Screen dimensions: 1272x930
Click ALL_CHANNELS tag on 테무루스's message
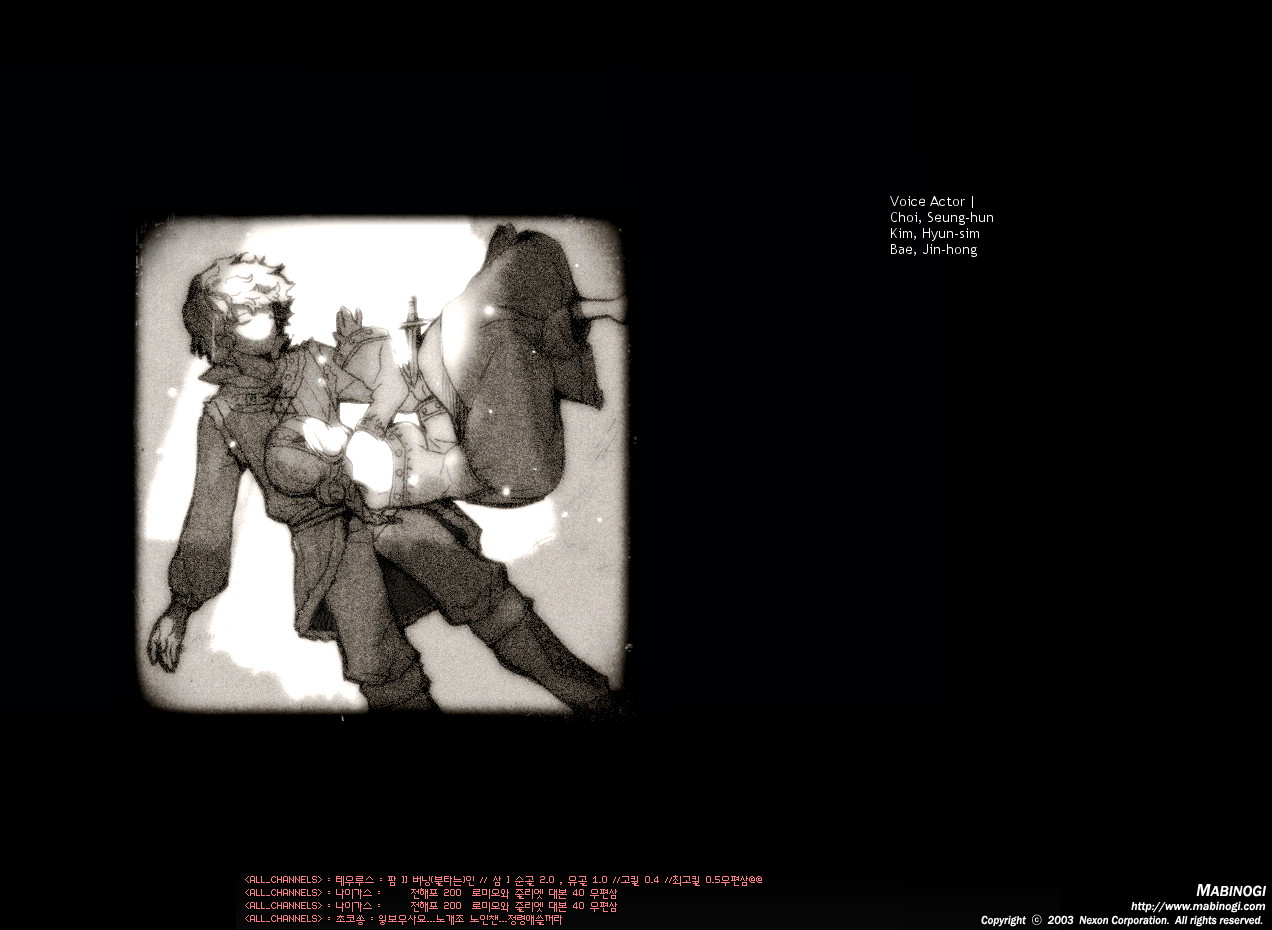point(284,880)
